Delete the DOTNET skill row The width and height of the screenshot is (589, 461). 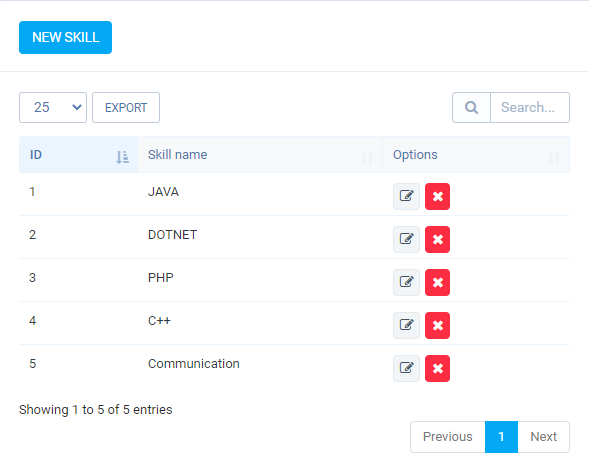pos(437,239)
